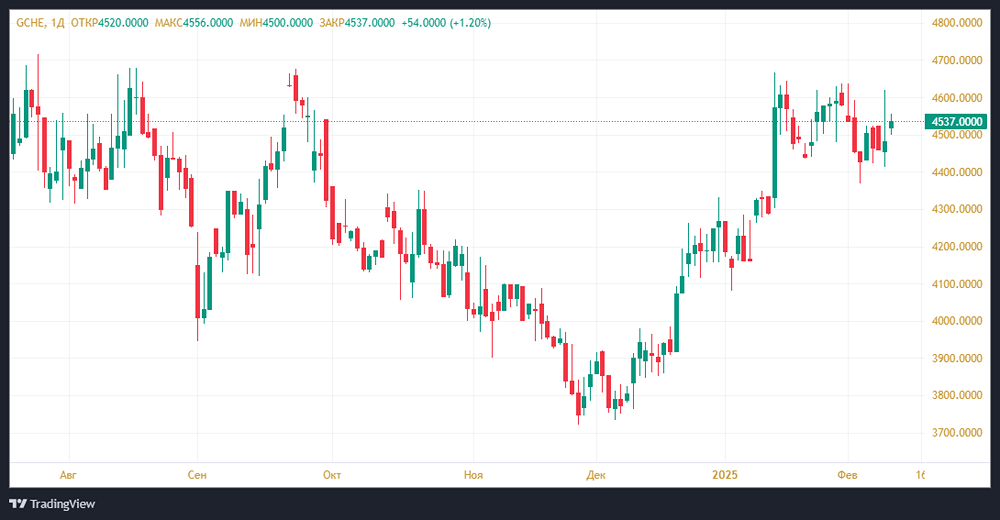Click the 3800.0000 price axis label
The width and height of the screenshot is (1000, 520).
(x=957, y=395)
